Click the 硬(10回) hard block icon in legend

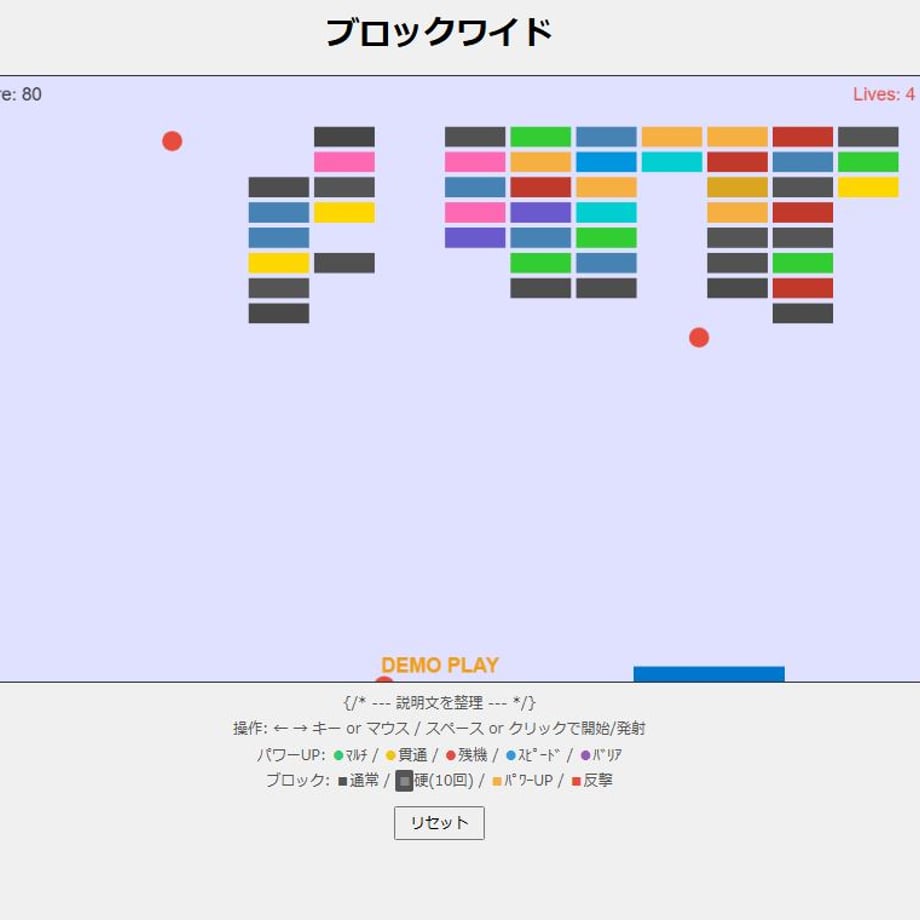pyautogui.click(x=404, y=781)
